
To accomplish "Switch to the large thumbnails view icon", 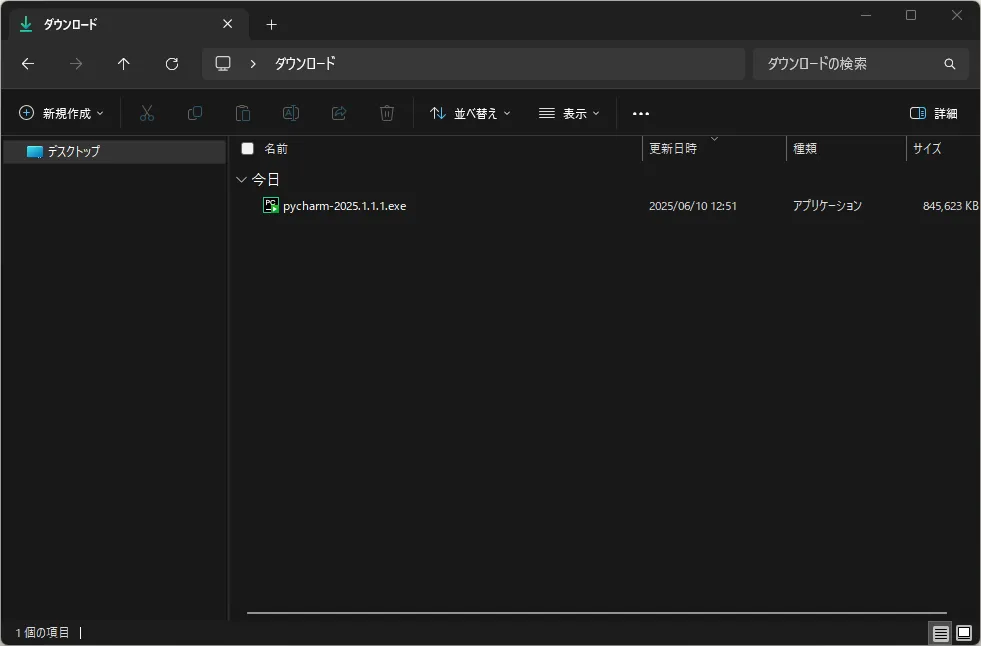I will click(964, 633).
